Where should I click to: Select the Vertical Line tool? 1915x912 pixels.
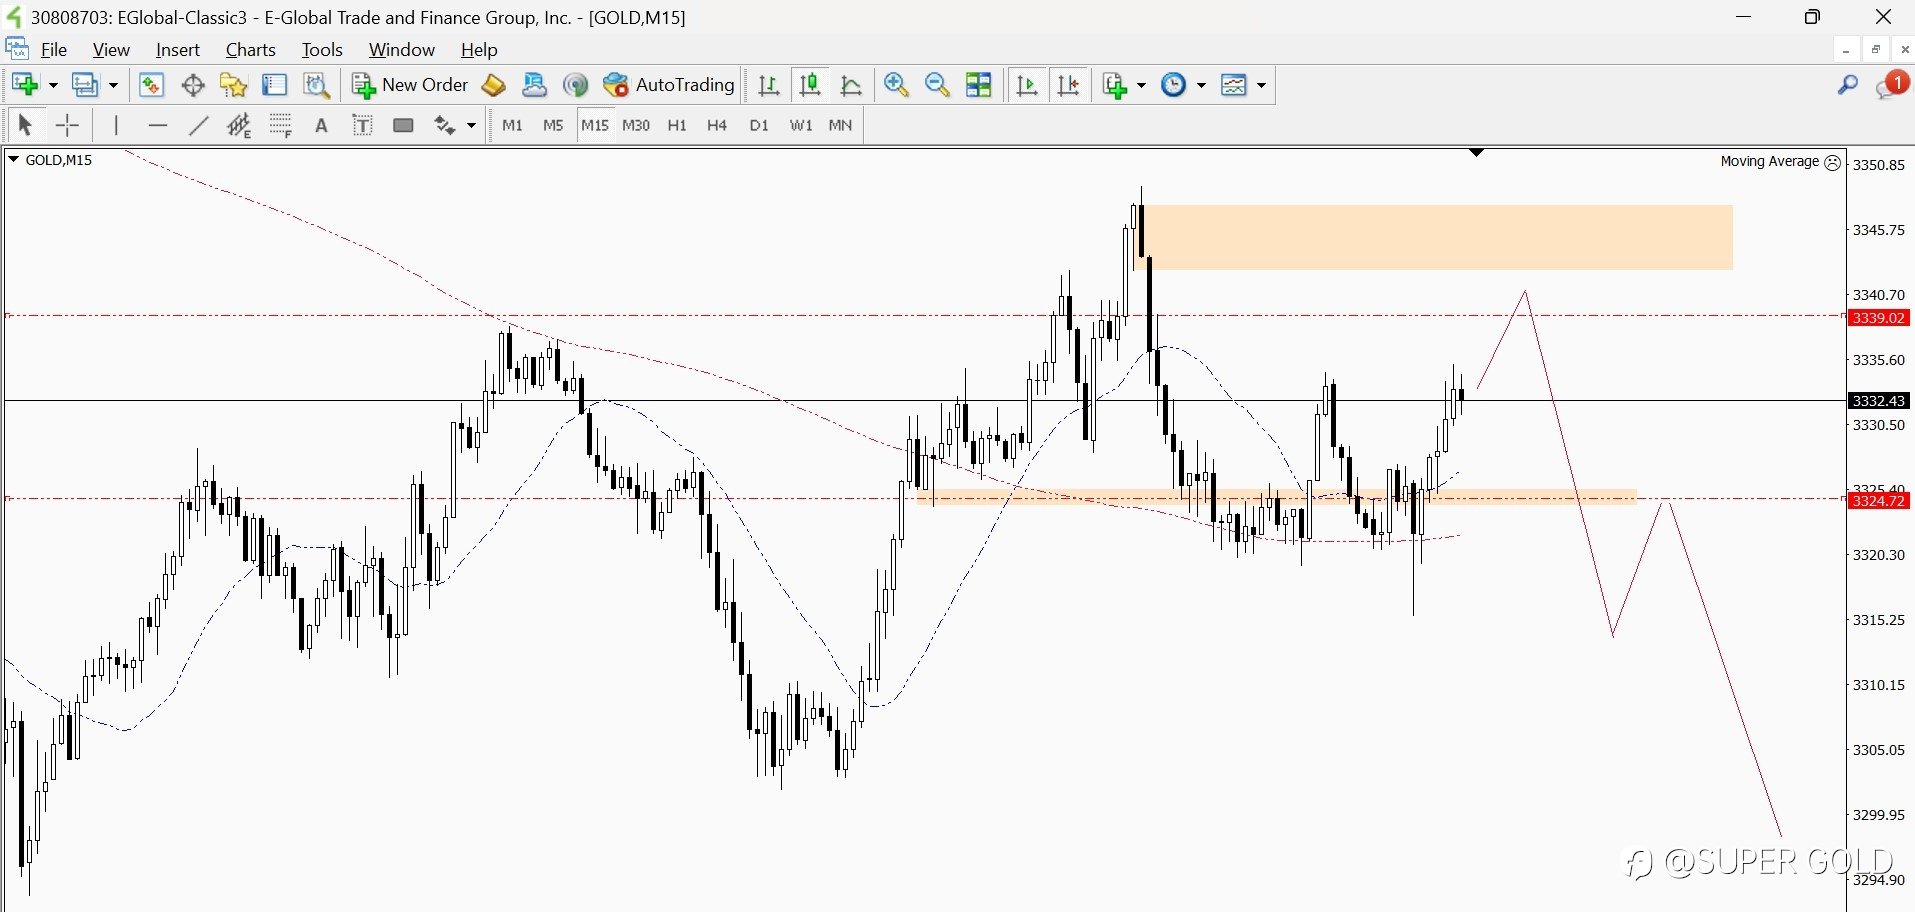(116, 125)
